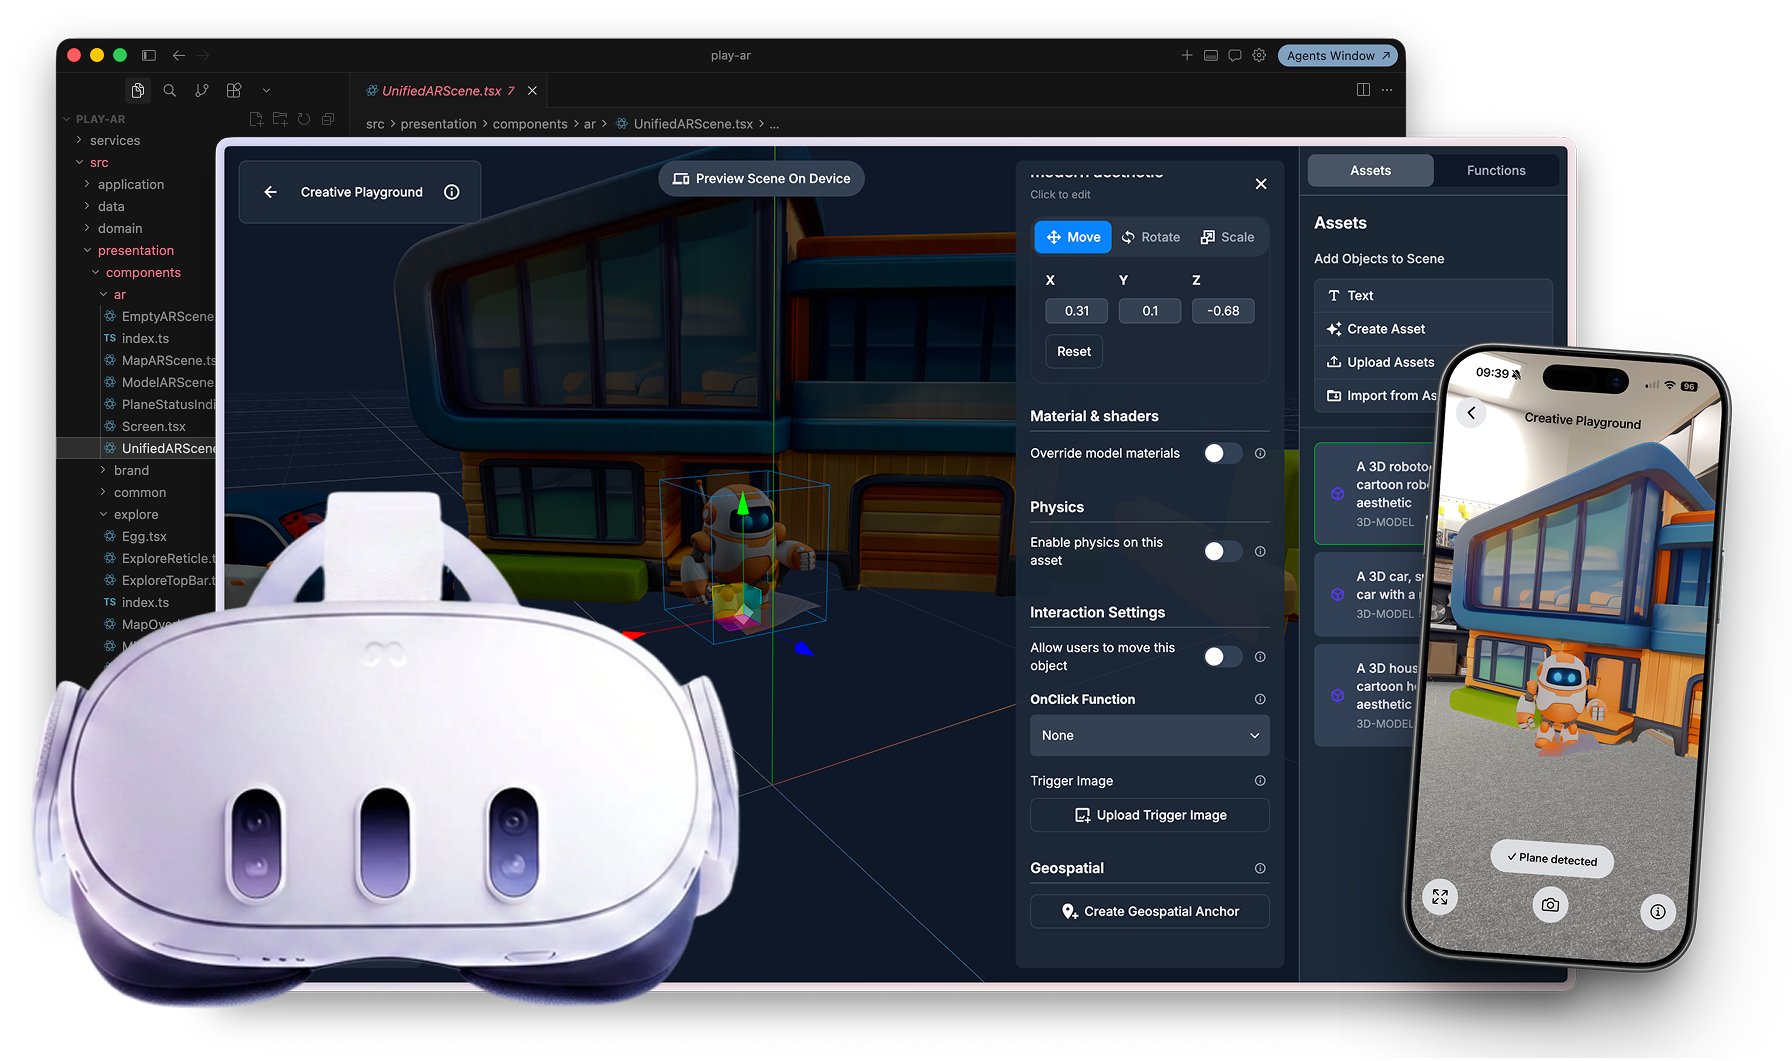Click the camera capture icon on phone
1792x1061 pixels.
point(1550,905)
